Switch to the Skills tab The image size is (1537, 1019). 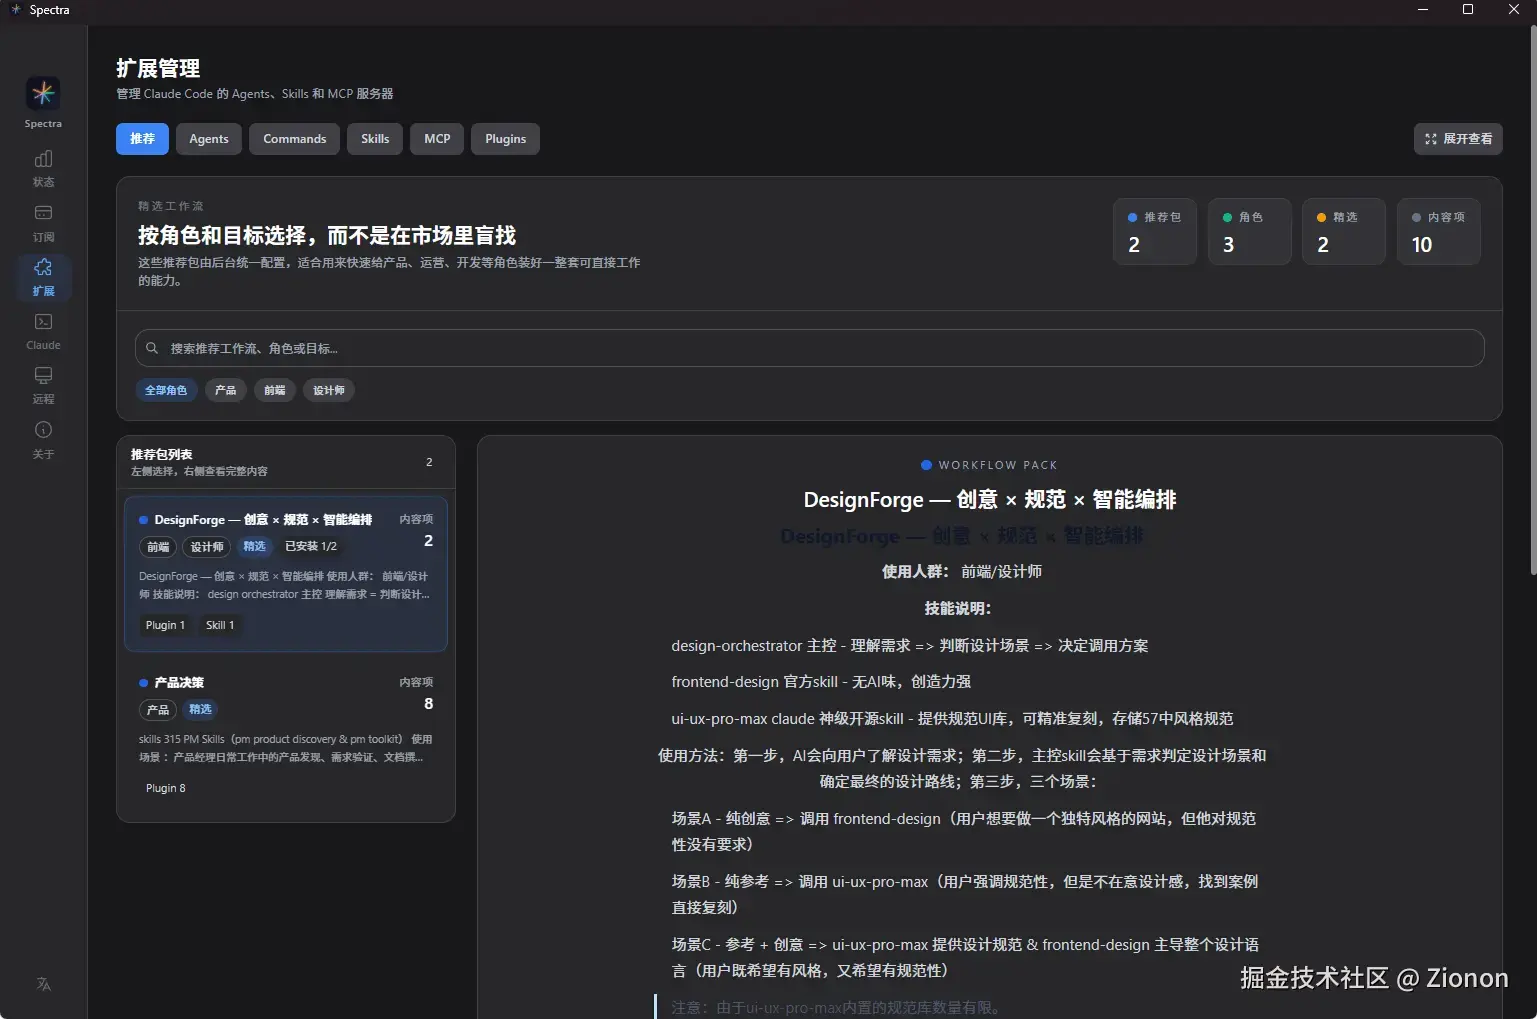pyautogui.click(x=375, y=139)
